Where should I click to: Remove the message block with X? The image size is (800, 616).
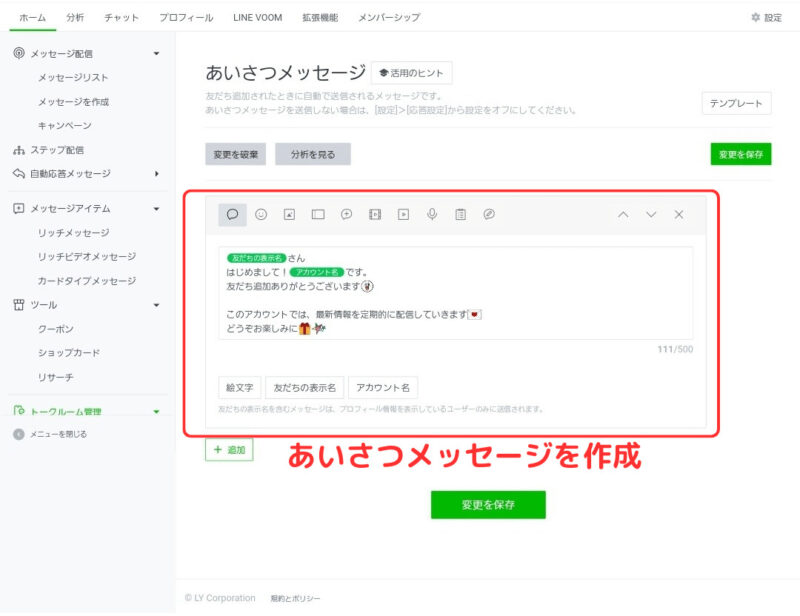coord(679,214)
